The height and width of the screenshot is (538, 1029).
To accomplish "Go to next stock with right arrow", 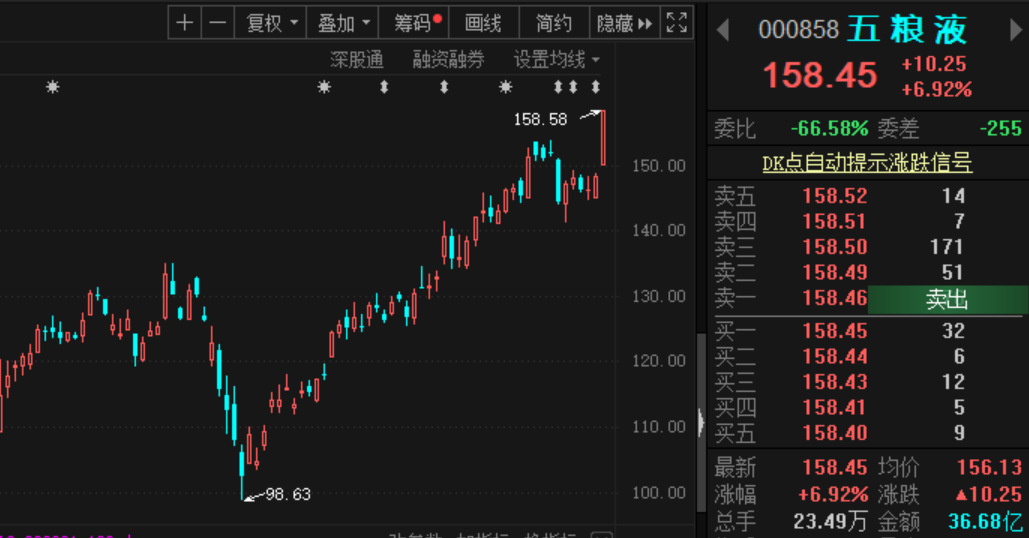I will pos(1015,30).
